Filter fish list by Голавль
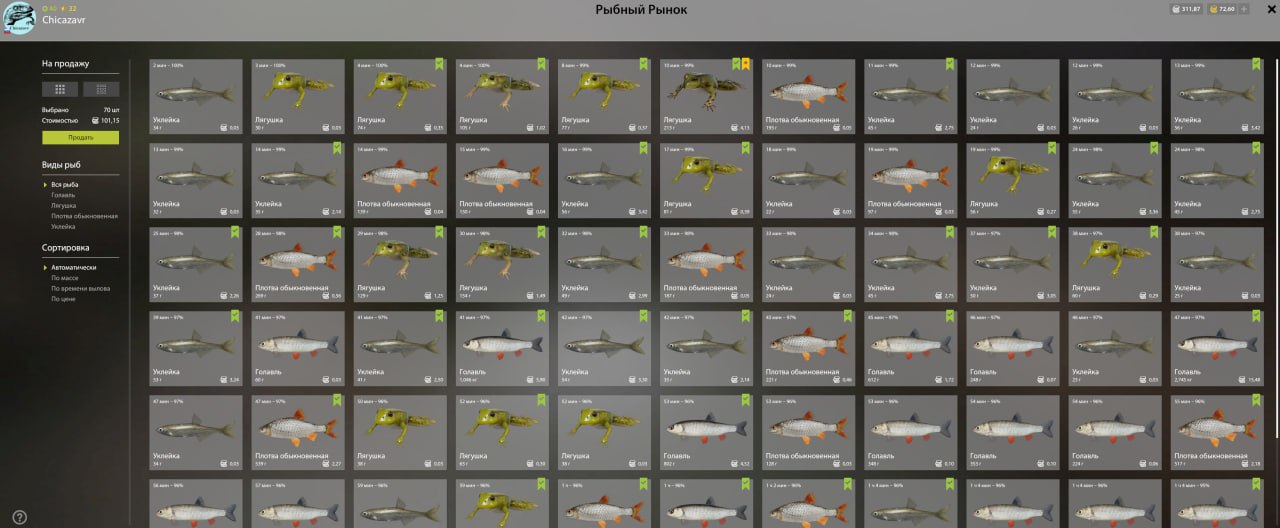Image resolution: width=1280 pixels, height=528 pixels. click(64, 195)
